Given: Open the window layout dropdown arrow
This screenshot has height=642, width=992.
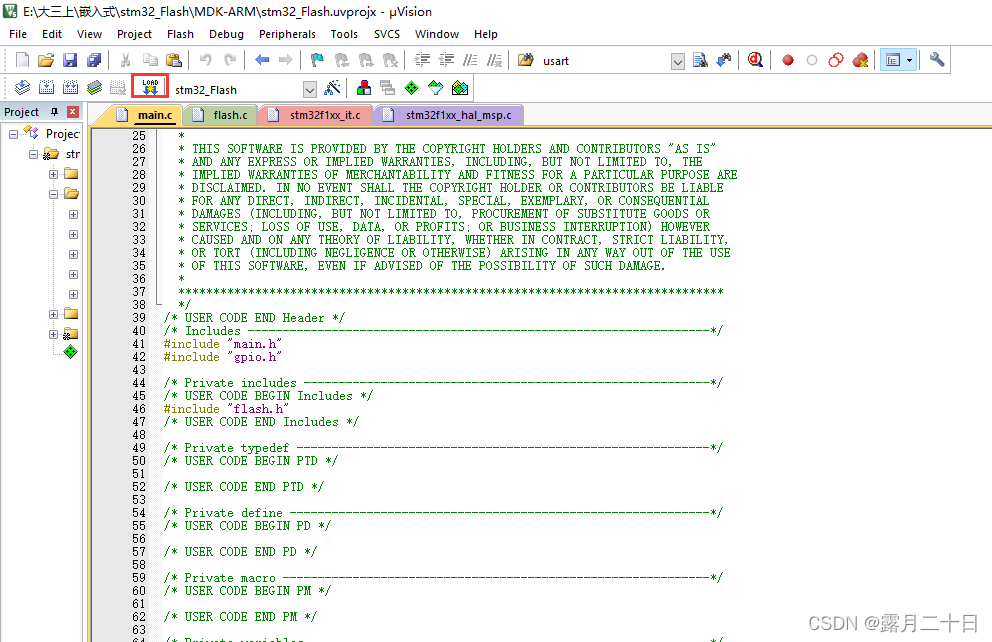Looking at the screenshot, I should pyautogui.click(x=909, y=61).
